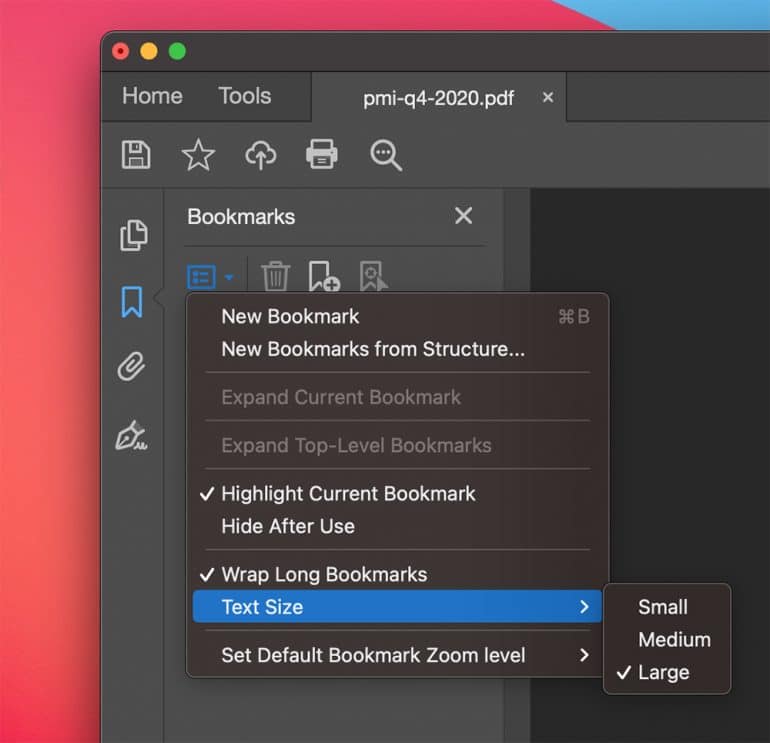Open the Signatures pen sidebar icon
770x743 pixels.
pos(131,436)
